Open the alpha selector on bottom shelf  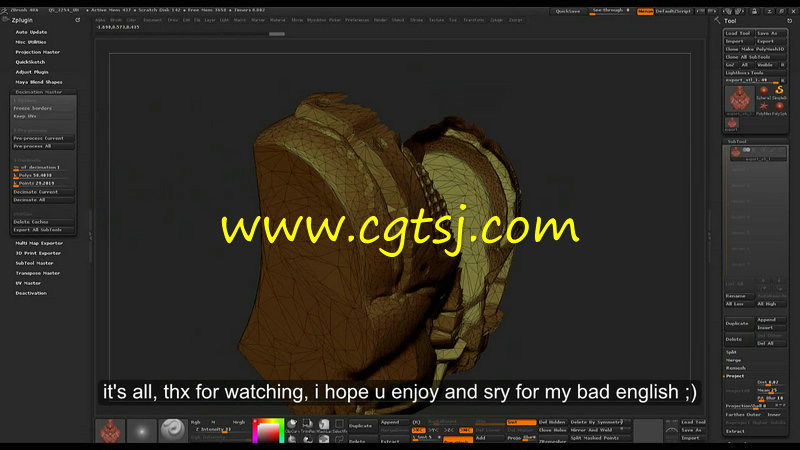[141, 431]
